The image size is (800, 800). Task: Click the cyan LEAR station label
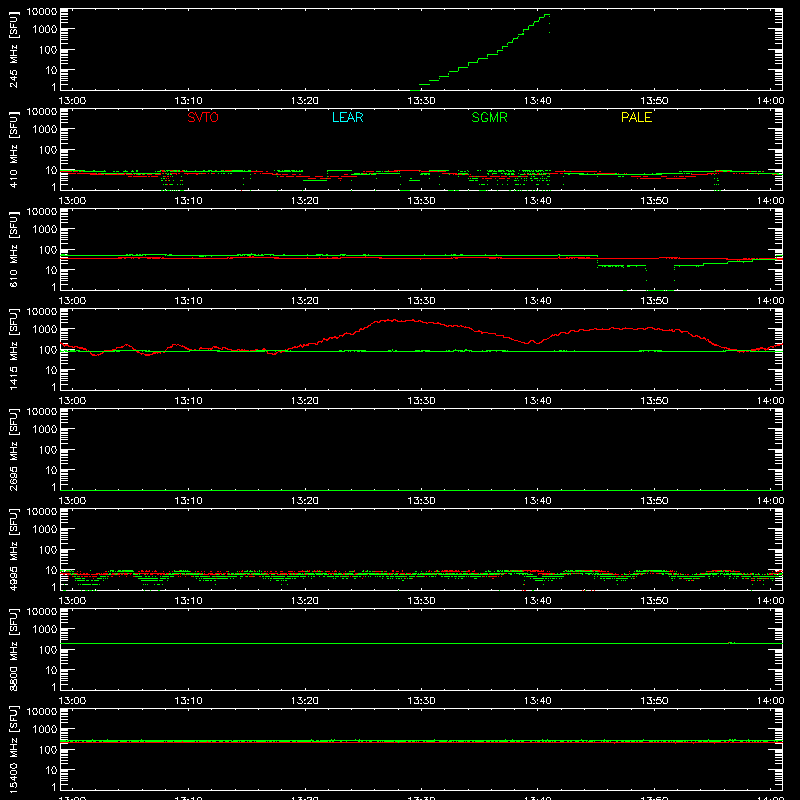tap(347, 117)
